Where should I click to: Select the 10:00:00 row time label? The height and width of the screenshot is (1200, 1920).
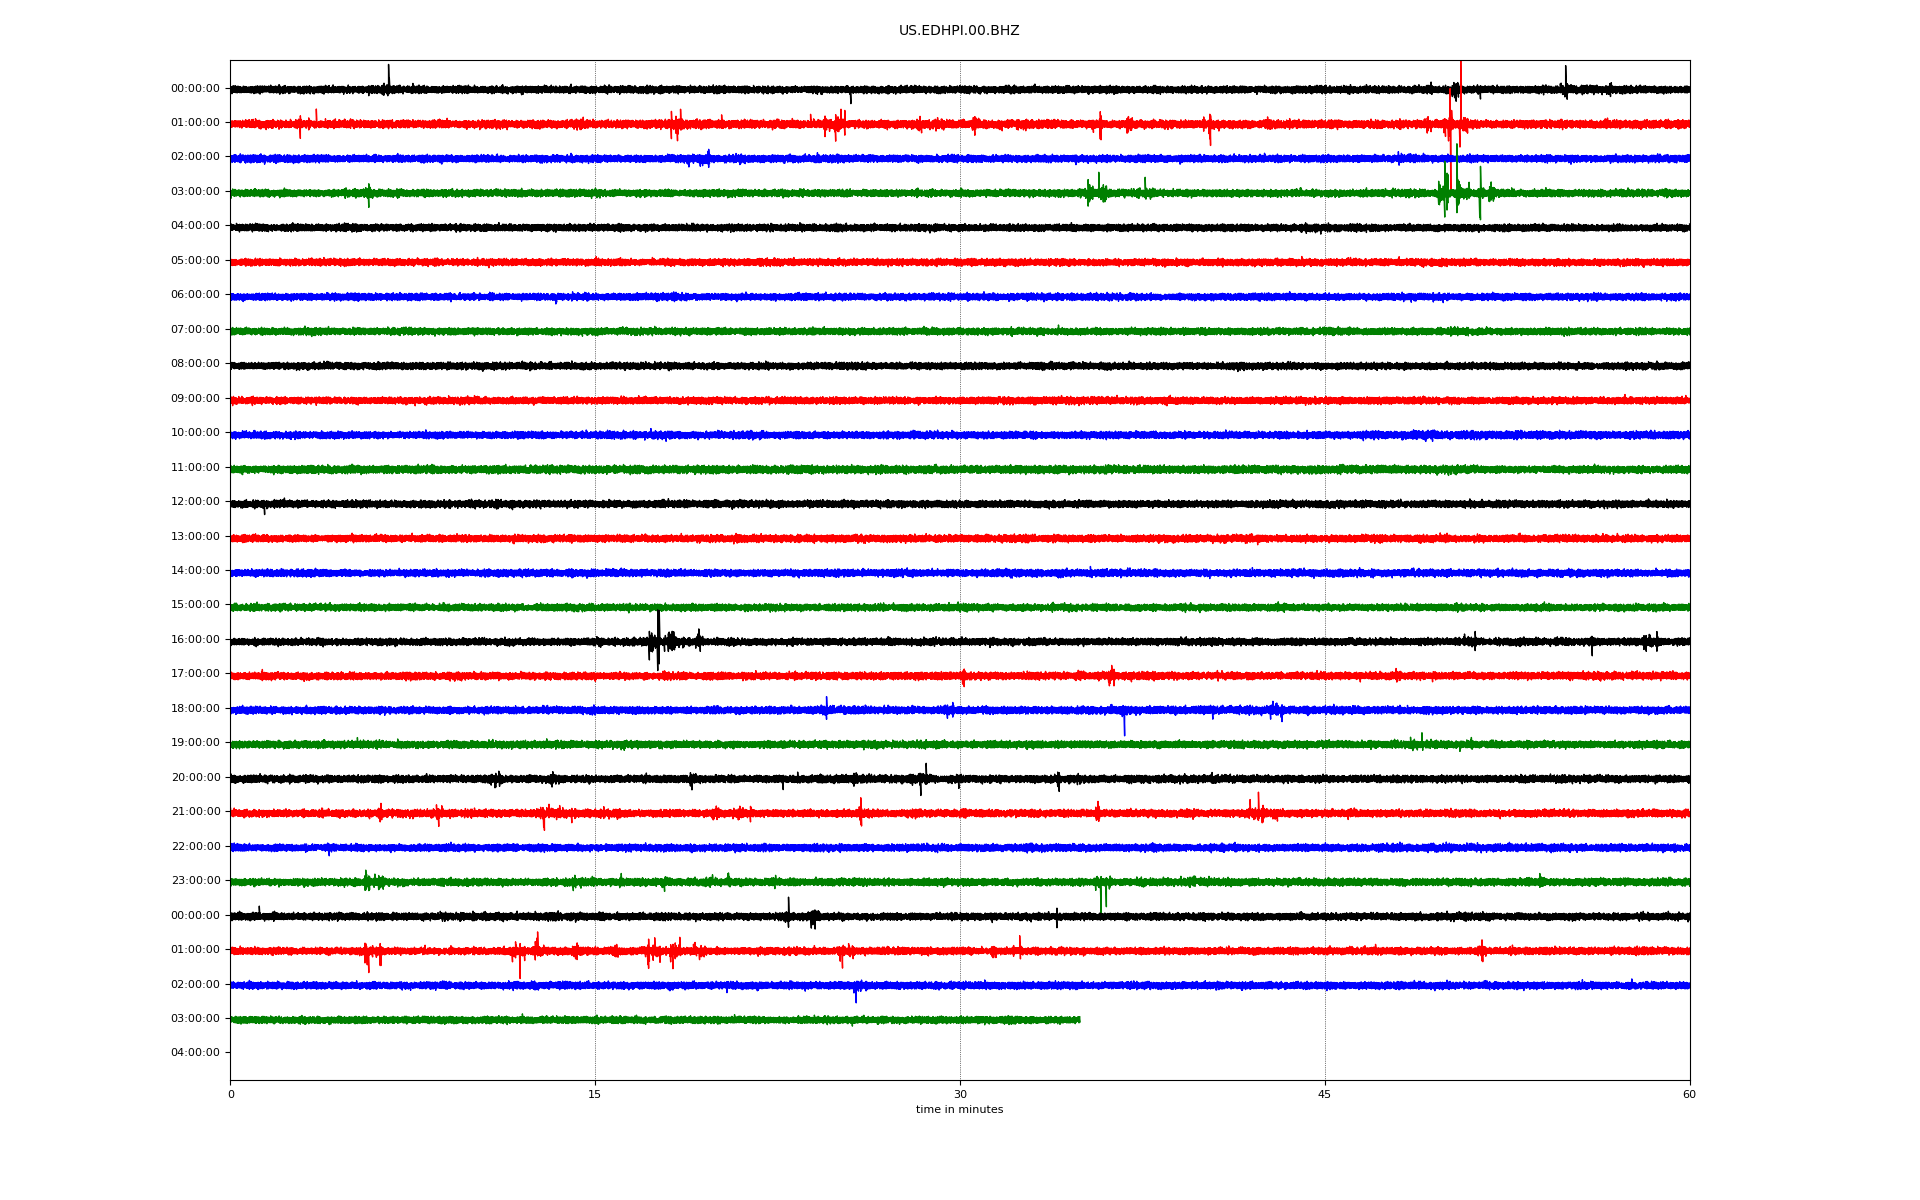click(x=195, y=433)
